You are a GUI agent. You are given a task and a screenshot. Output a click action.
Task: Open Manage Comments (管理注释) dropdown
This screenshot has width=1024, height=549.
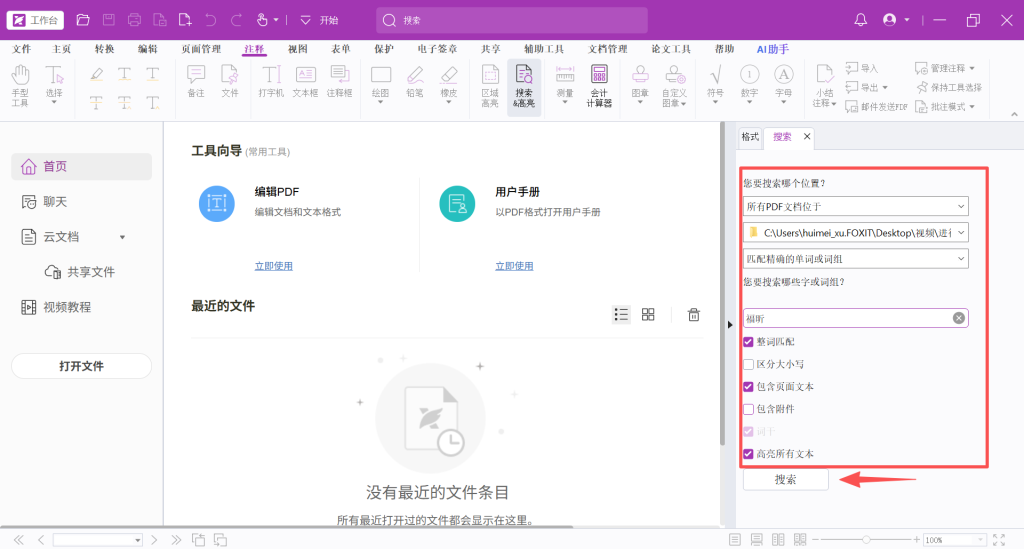(945, 68)
